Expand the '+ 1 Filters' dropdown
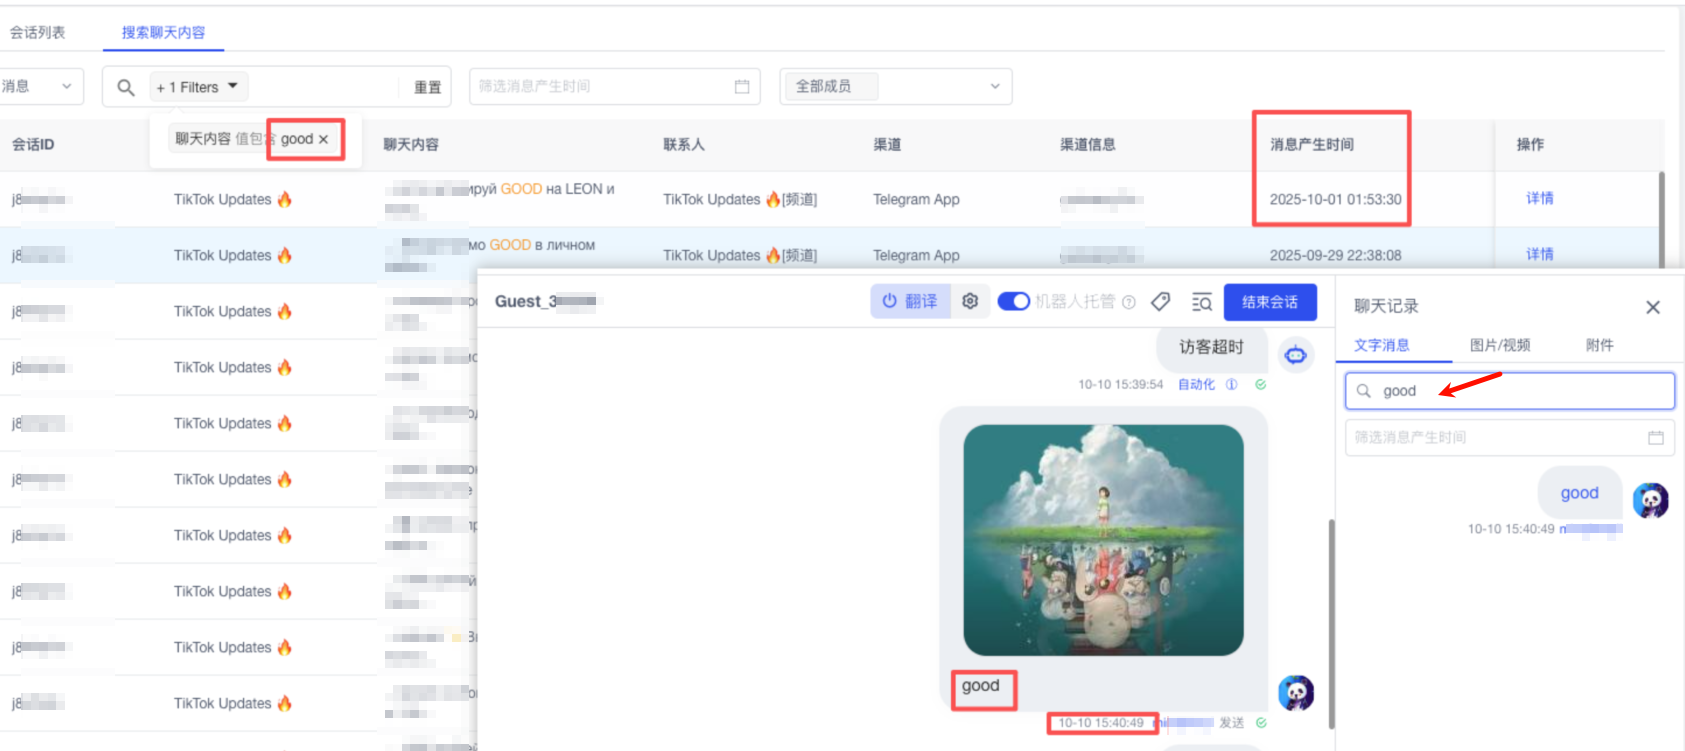Image resolution: width=1685 pixels, height=751 pixels. coord(199,87)
